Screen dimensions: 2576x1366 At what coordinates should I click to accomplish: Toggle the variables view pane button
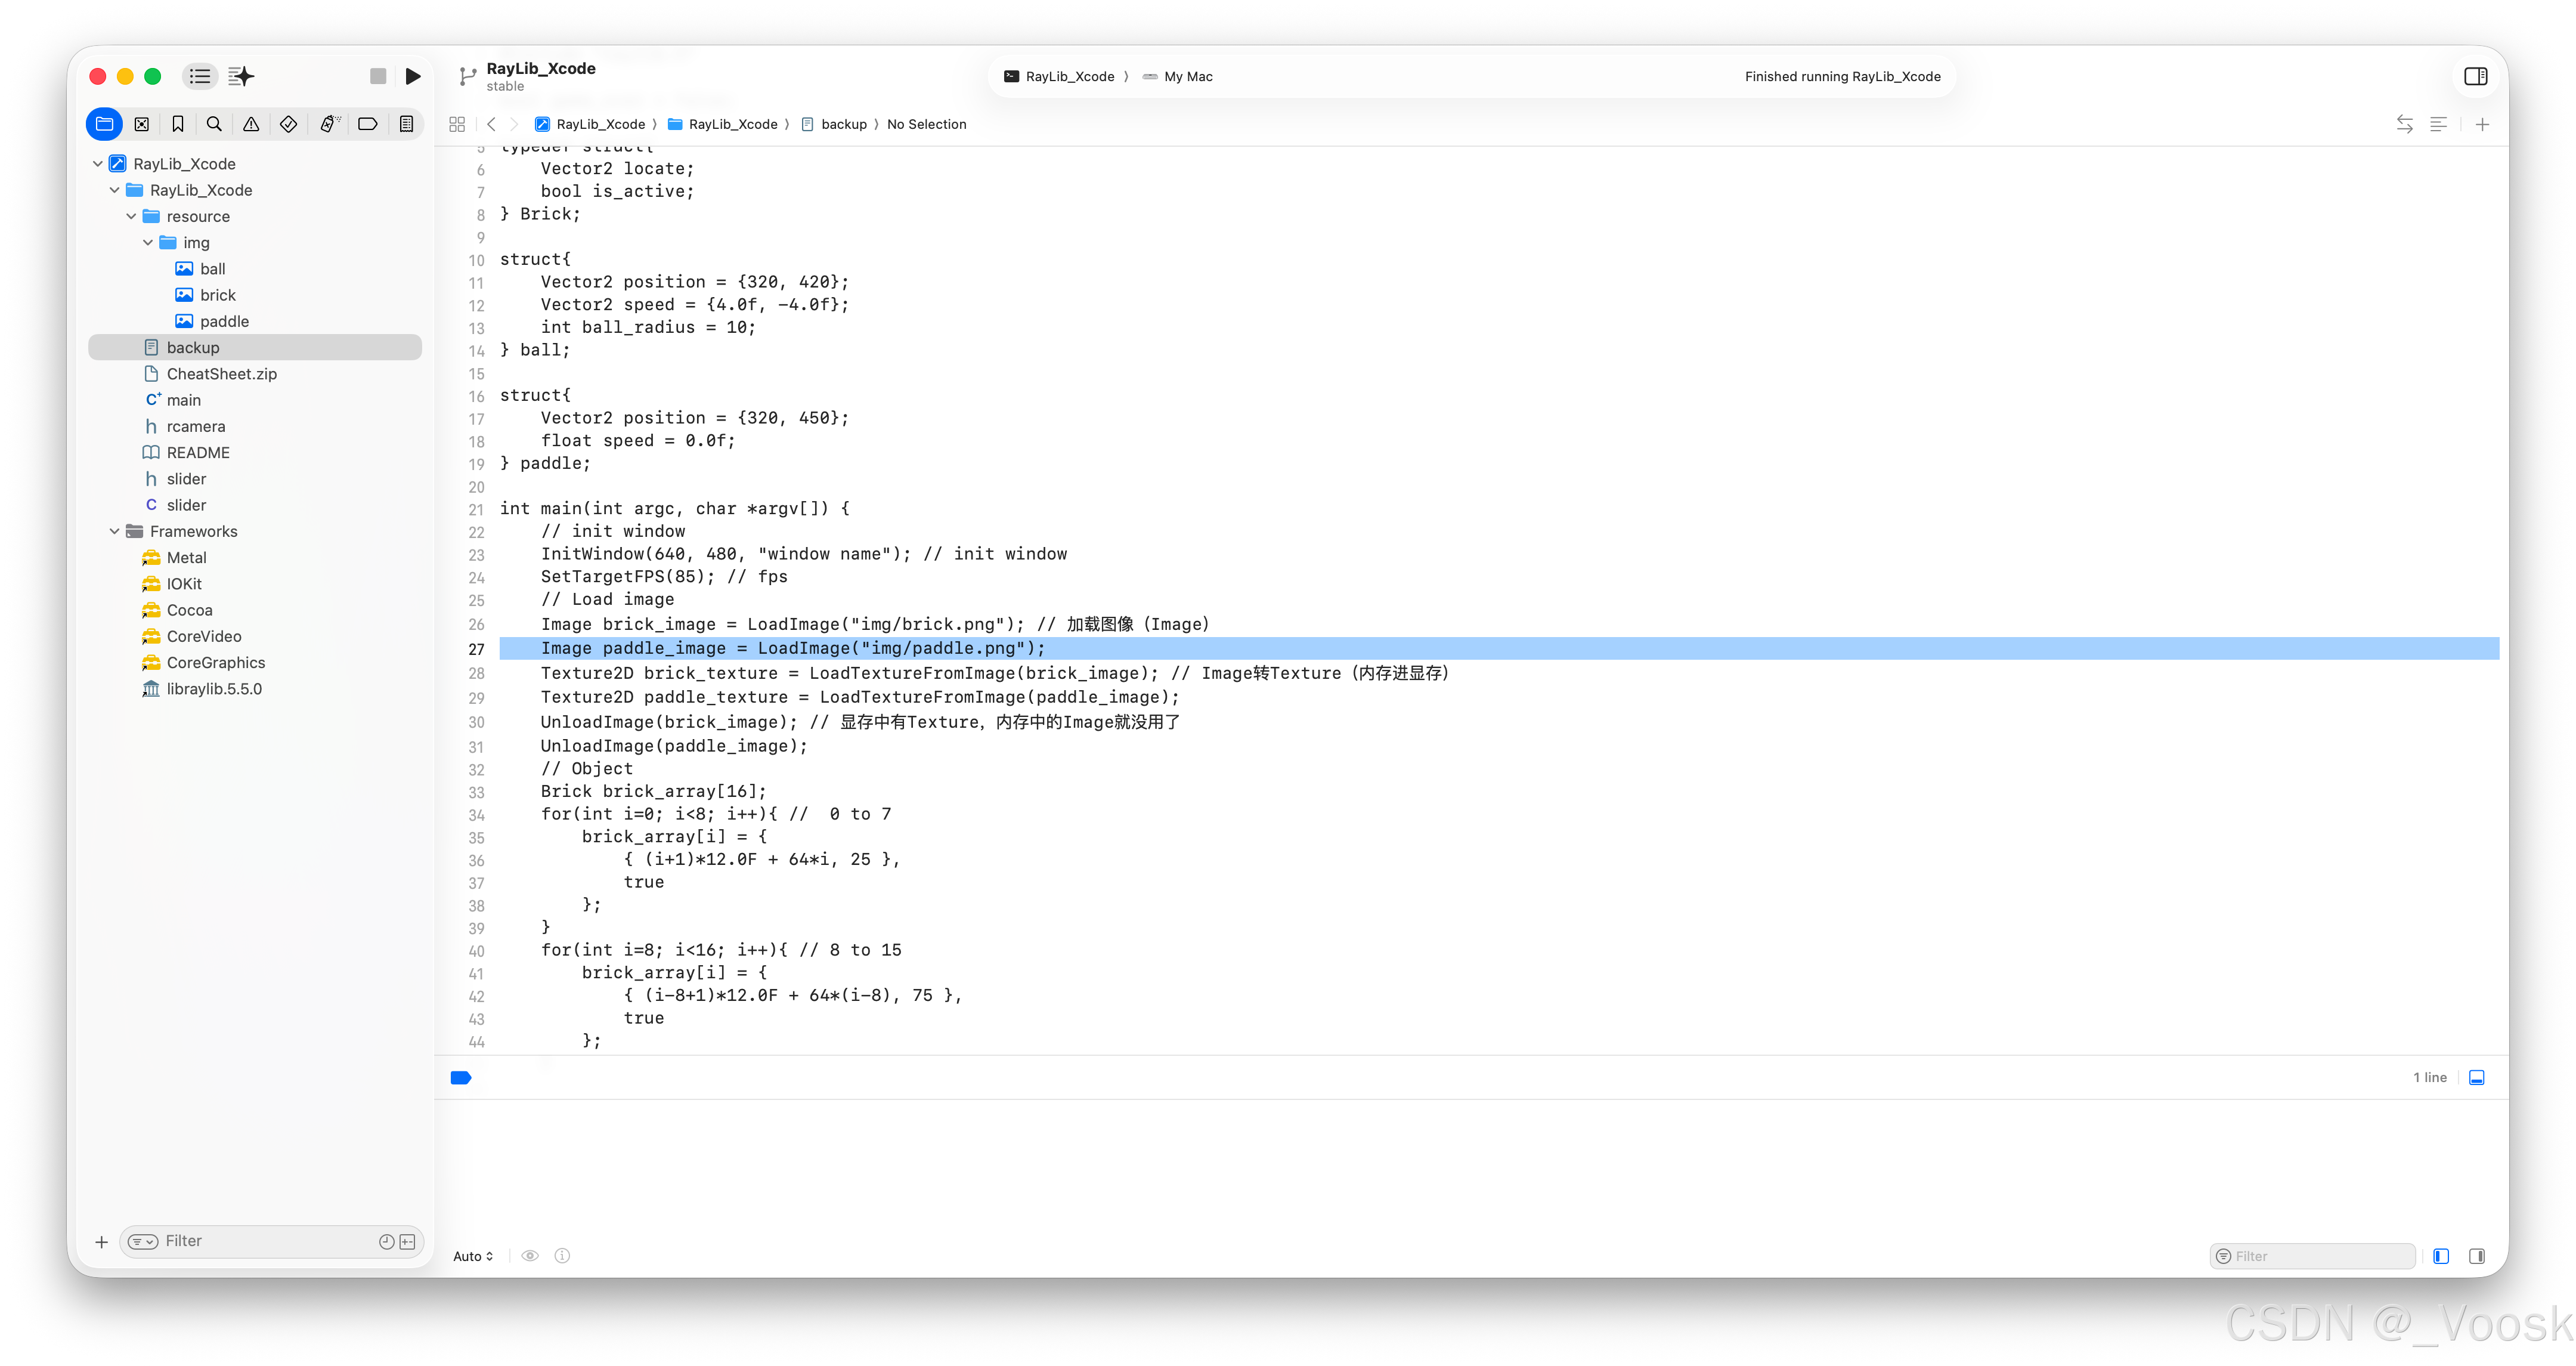2441,1256
